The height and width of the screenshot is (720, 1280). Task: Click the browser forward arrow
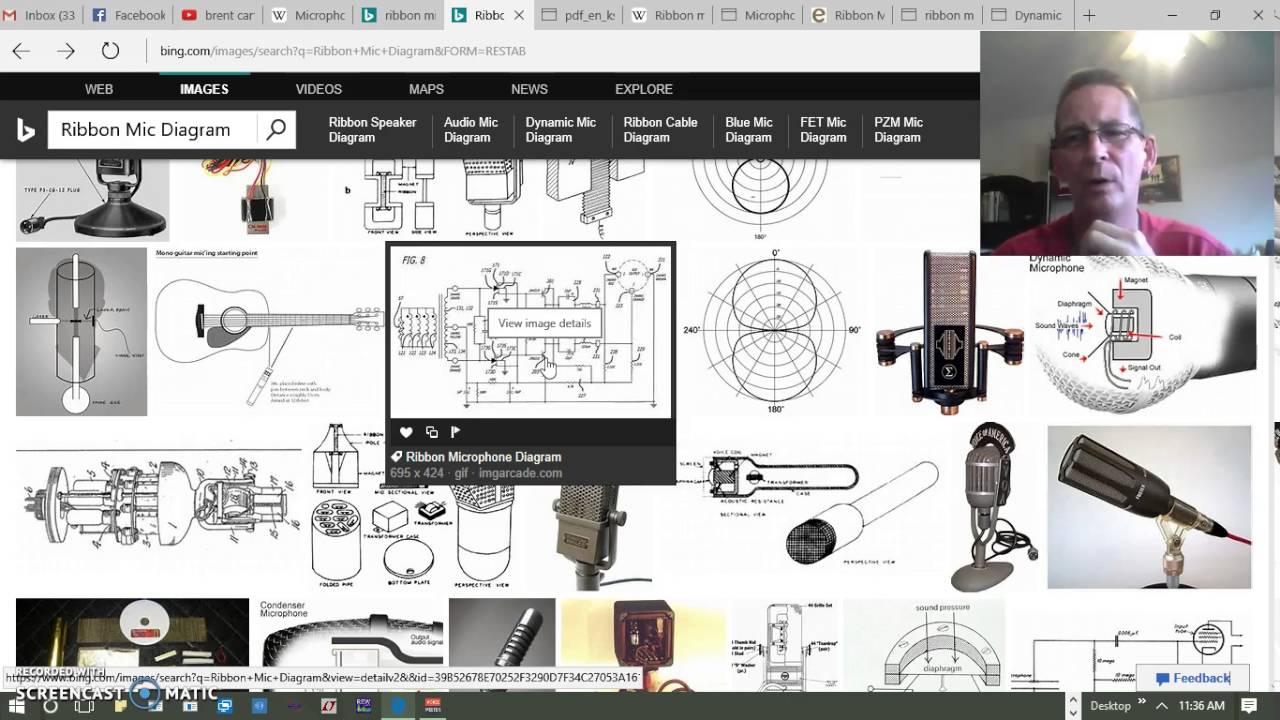tap(66, 51)
